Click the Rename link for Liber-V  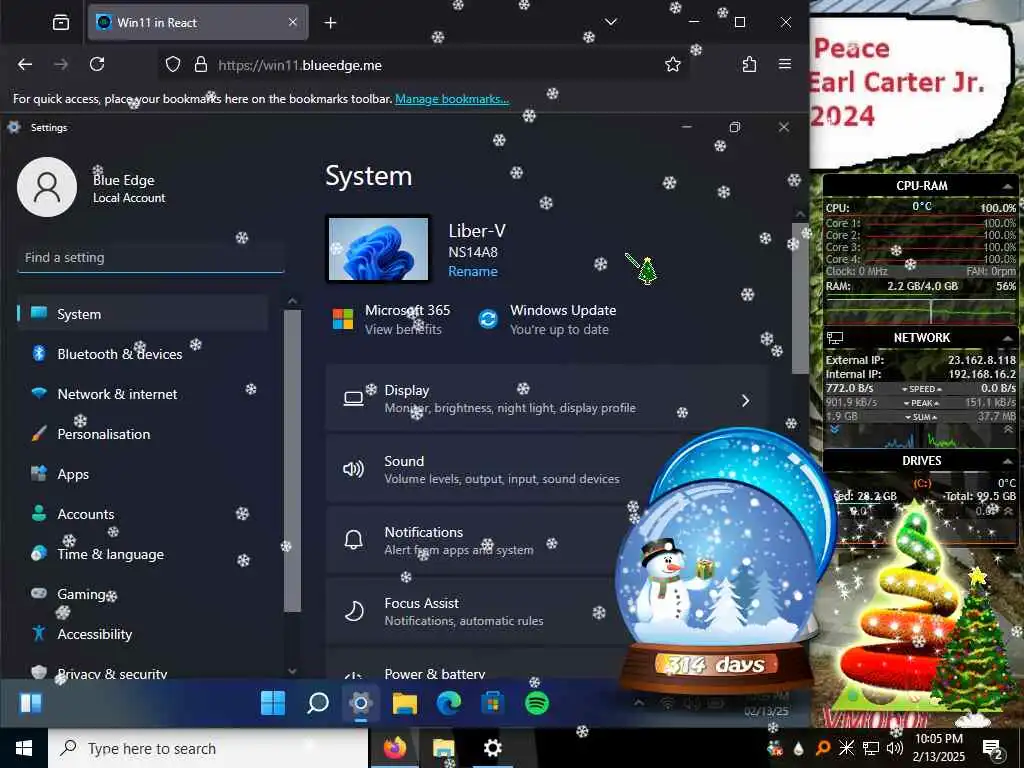[473, 271]
